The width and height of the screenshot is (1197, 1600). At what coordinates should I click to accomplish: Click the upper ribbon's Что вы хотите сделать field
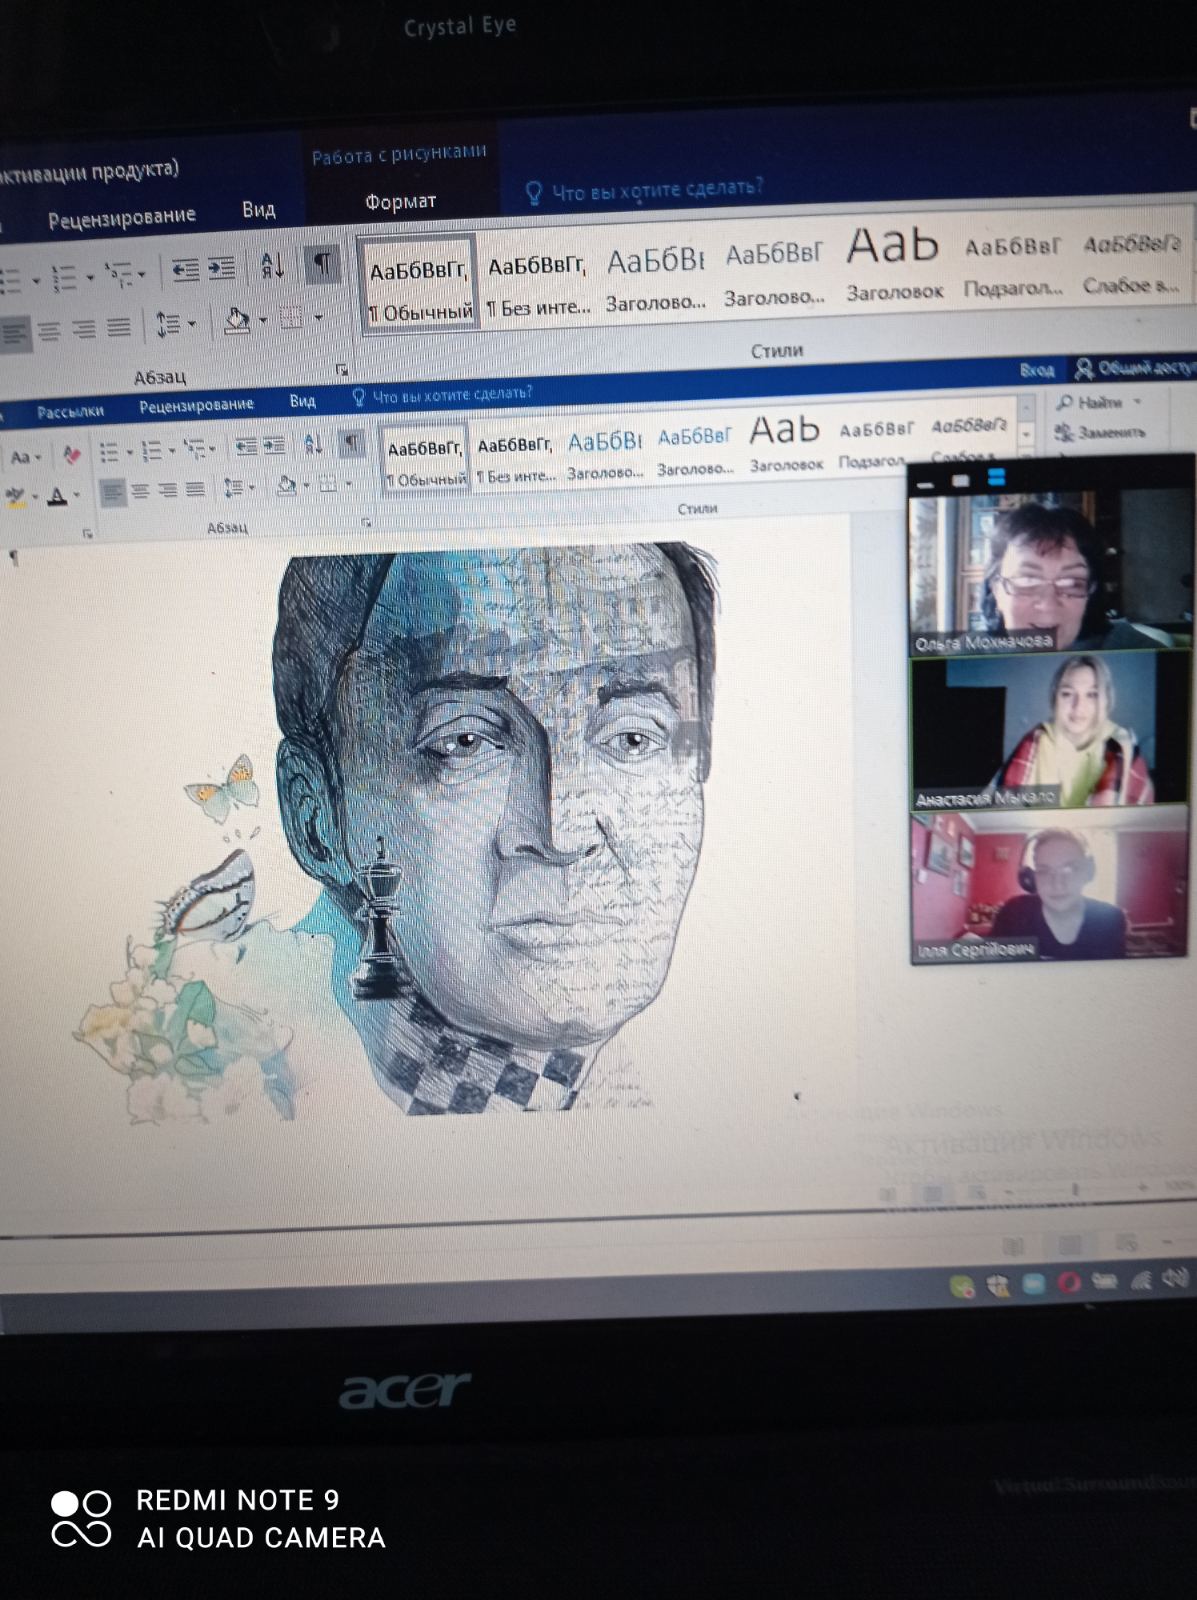645,188
